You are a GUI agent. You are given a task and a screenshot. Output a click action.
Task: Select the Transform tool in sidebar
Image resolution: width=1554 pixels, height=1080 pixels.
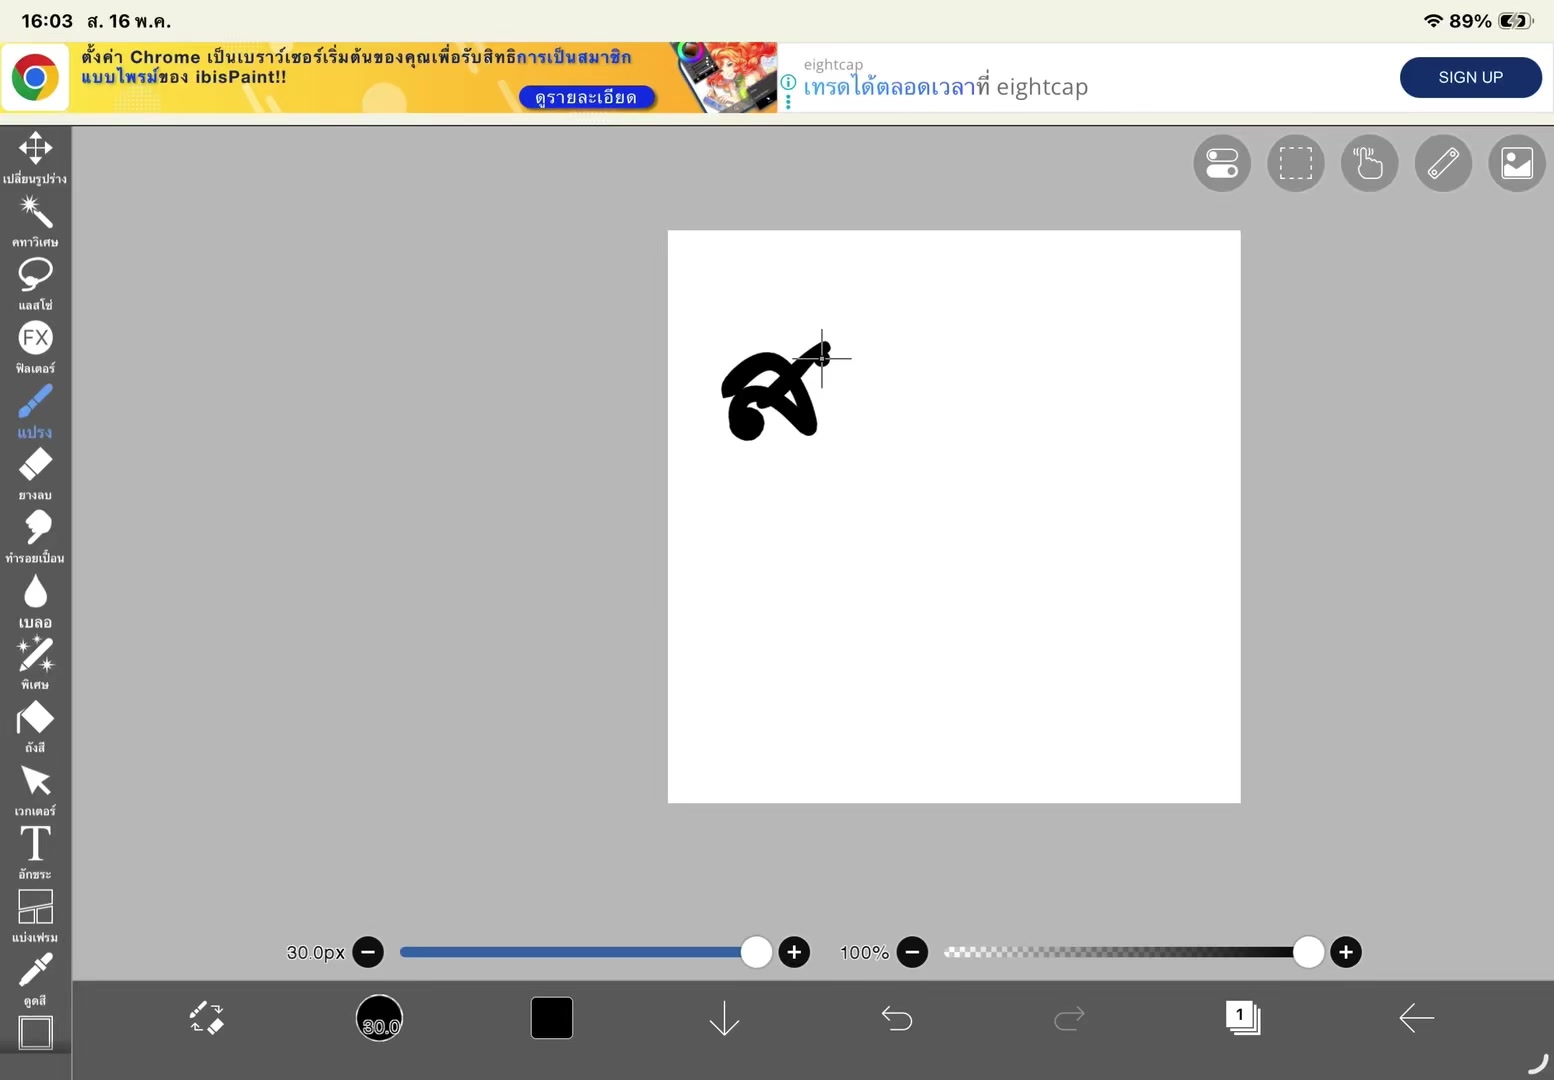pos(35,157)
